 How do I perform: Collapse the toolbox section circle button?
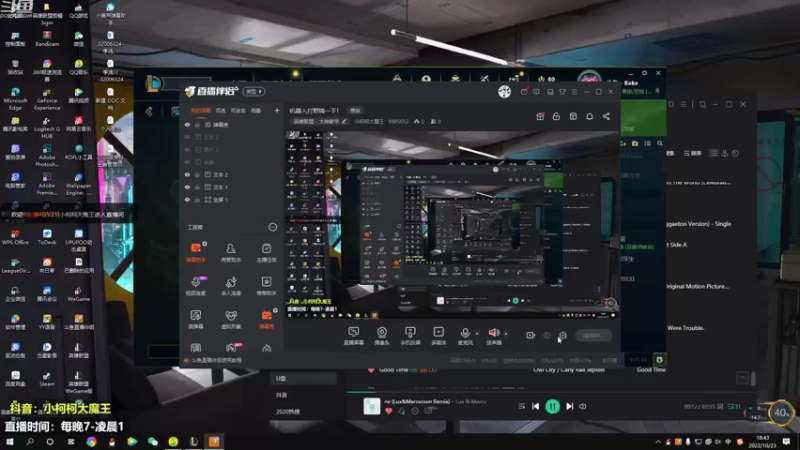coord(273,227)
